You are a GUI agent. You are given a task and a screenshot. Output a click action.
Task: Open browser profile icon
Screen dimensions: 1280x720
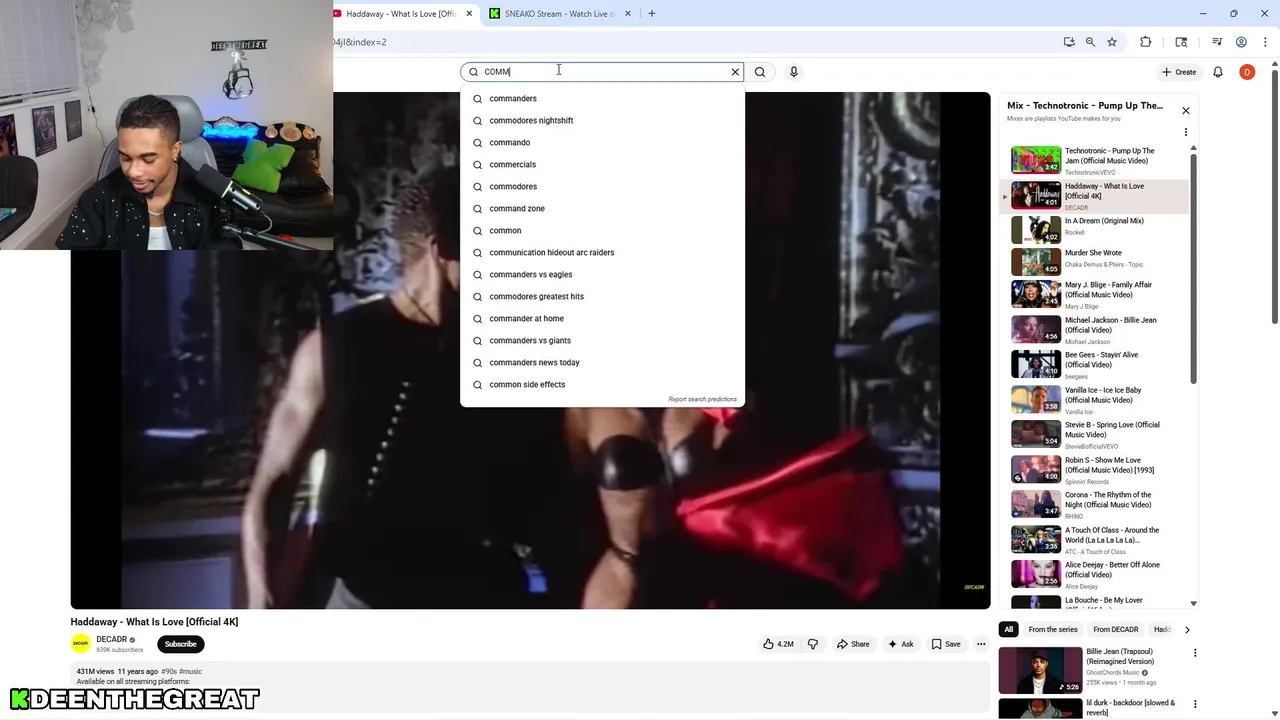1241,42
